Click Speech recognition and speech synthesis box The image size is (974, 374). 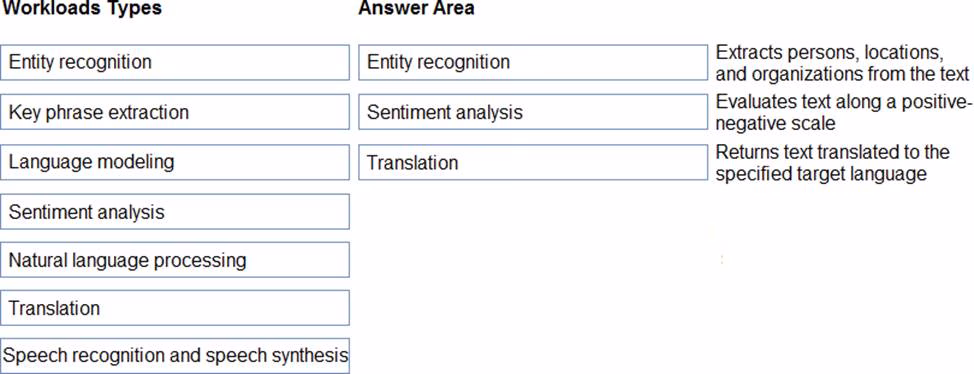tap(175, 355)
